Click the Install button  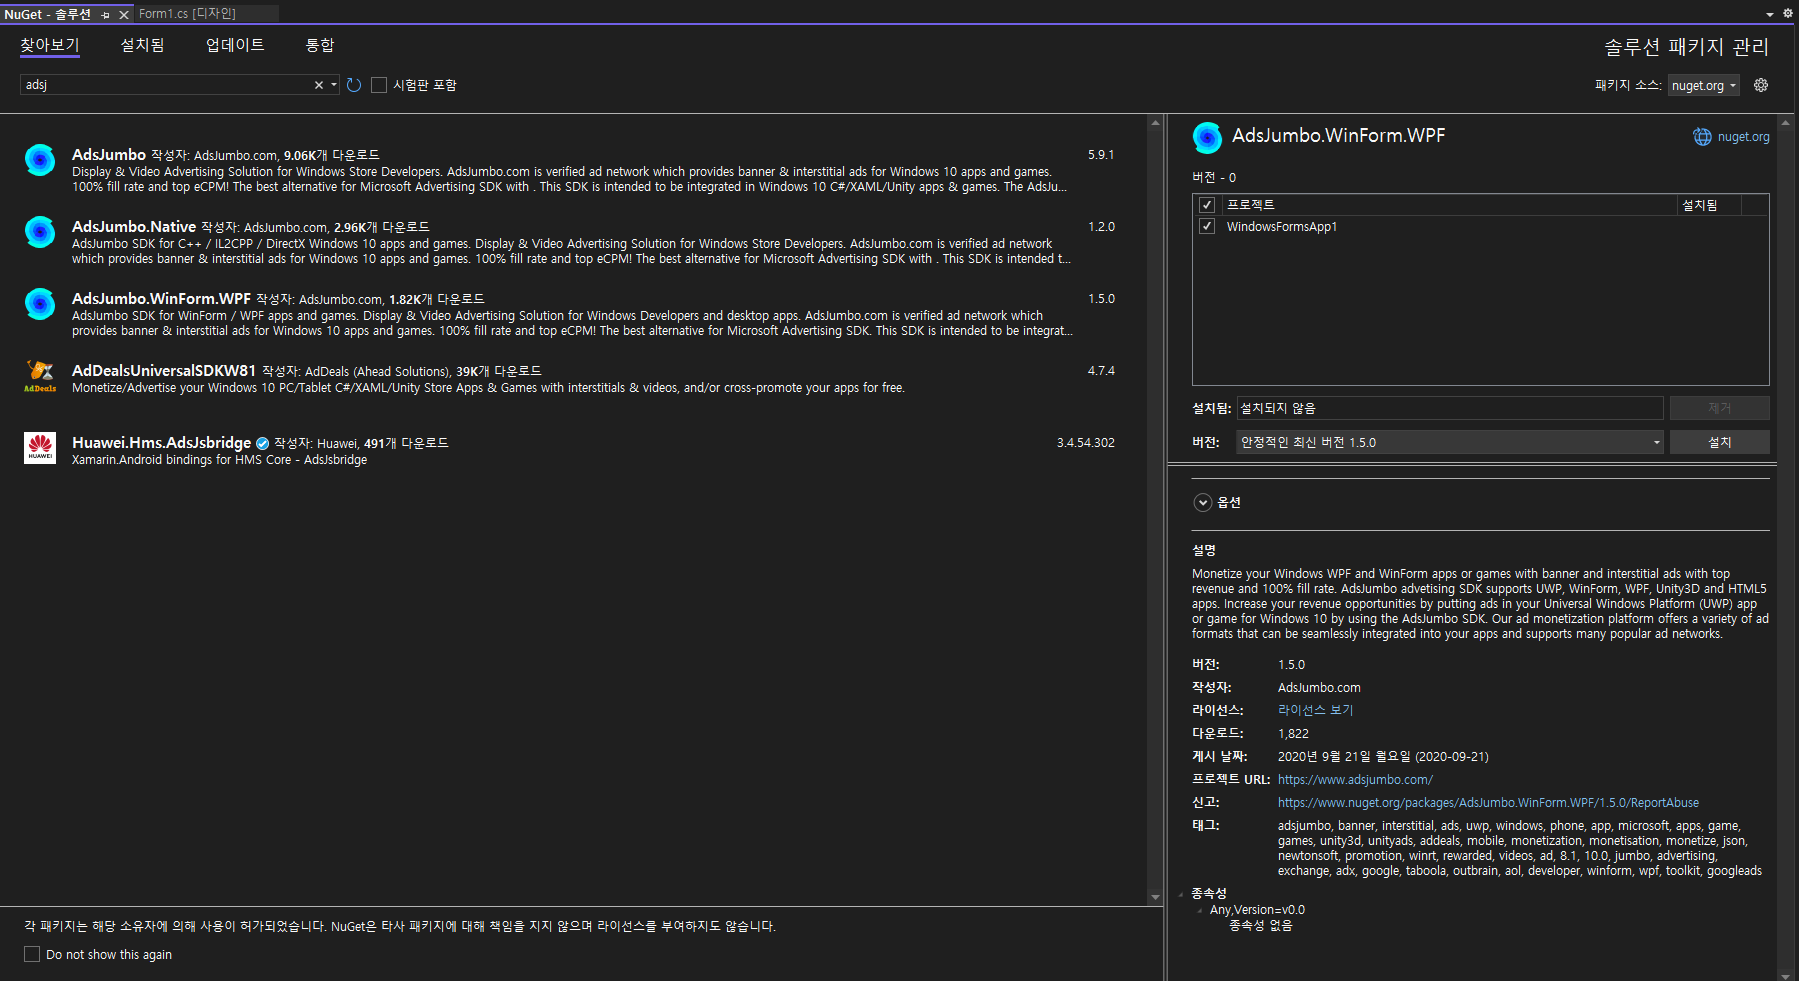click(x=1719, y=442)
